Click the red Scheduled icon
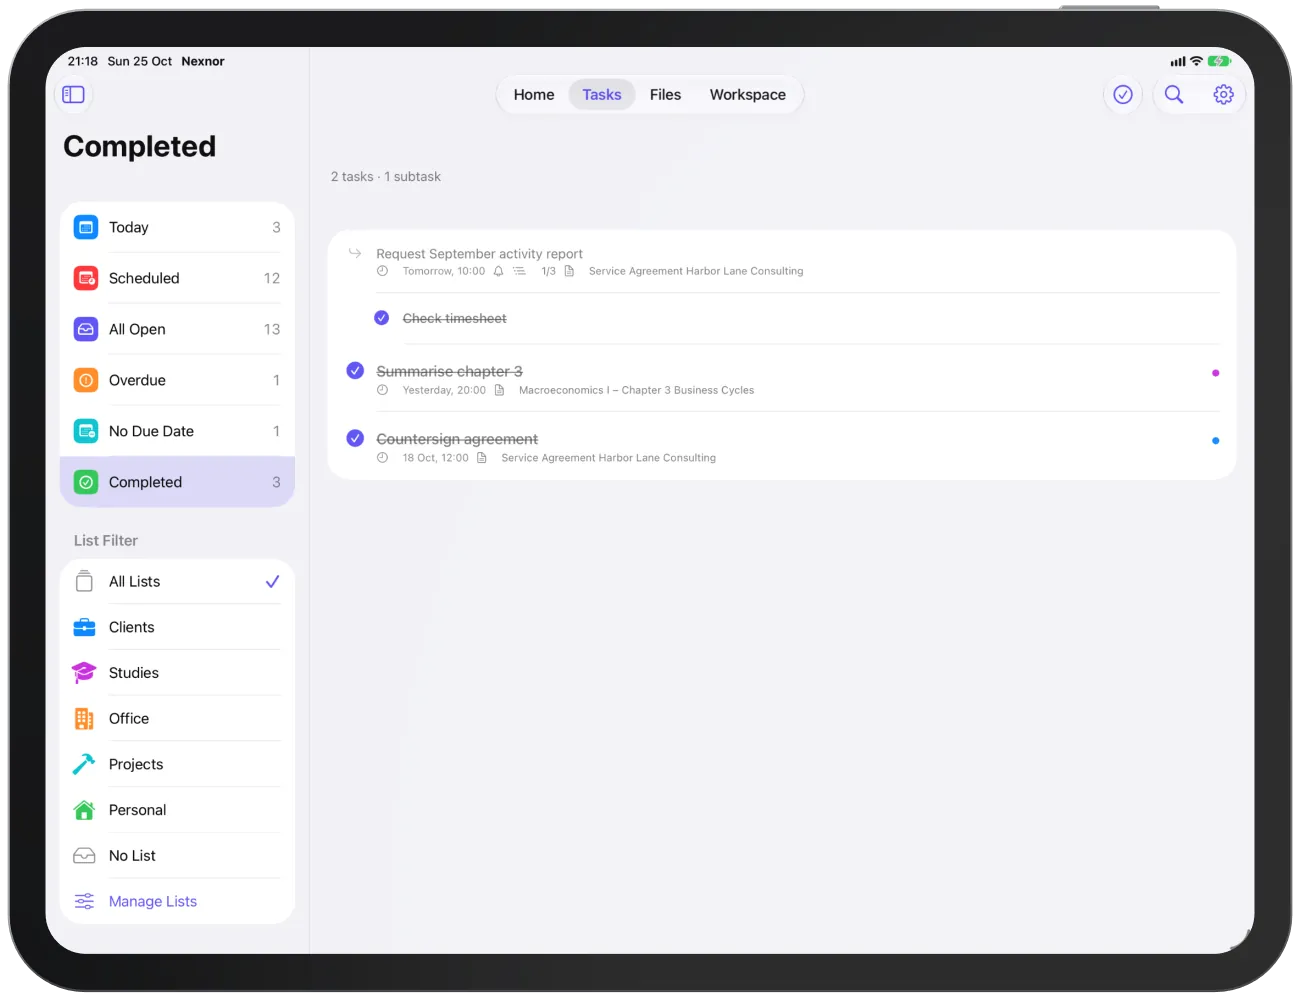 pos(86,278)
